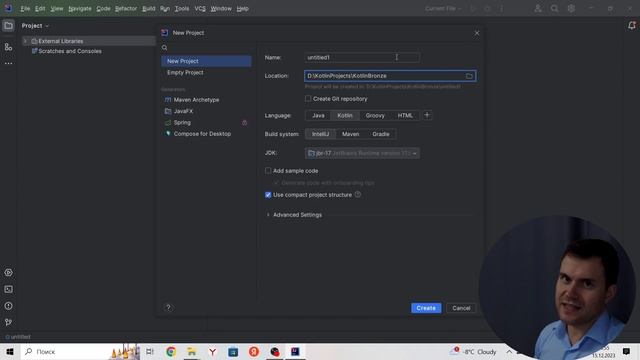The image size is (640, 360).
Task: Open the Build menu
Action: coord(149,9)
